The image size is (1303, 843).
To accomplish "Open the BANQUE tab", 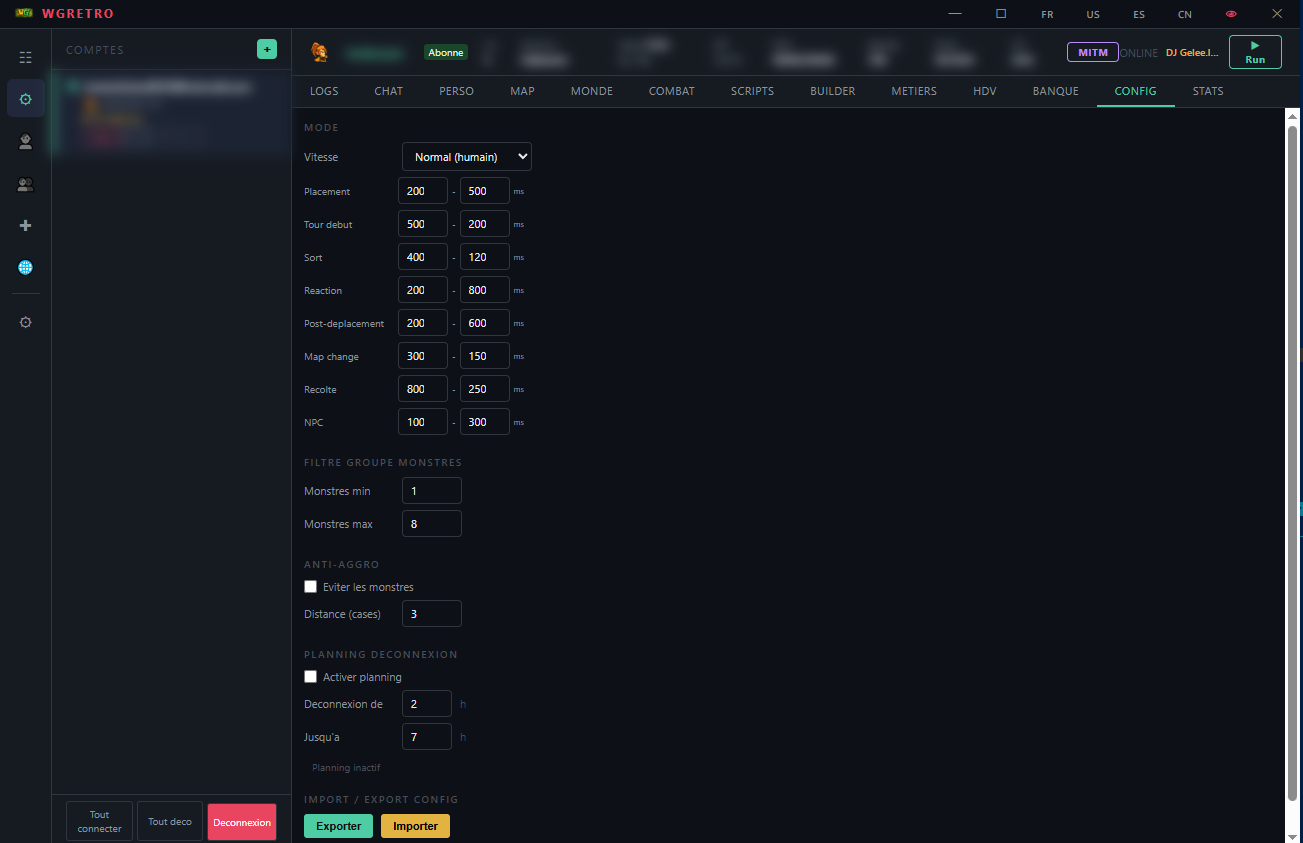I will coord(1056,91).
